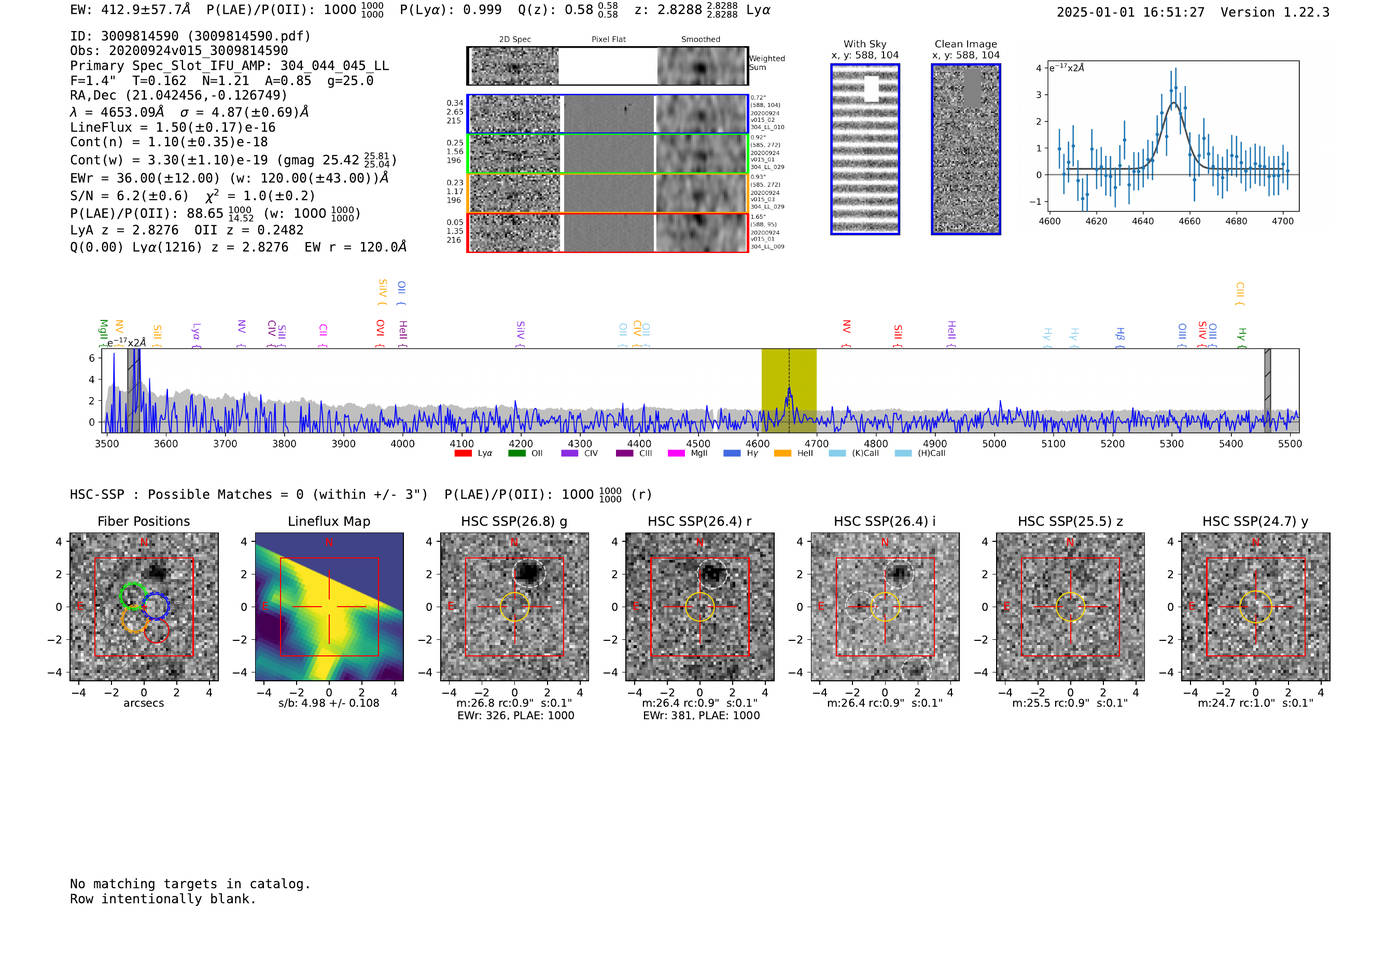Click 'Row intentionally blank.' text
Image resolution: width=1400 pixels, height=953 pixels.
tap(163, 898)
